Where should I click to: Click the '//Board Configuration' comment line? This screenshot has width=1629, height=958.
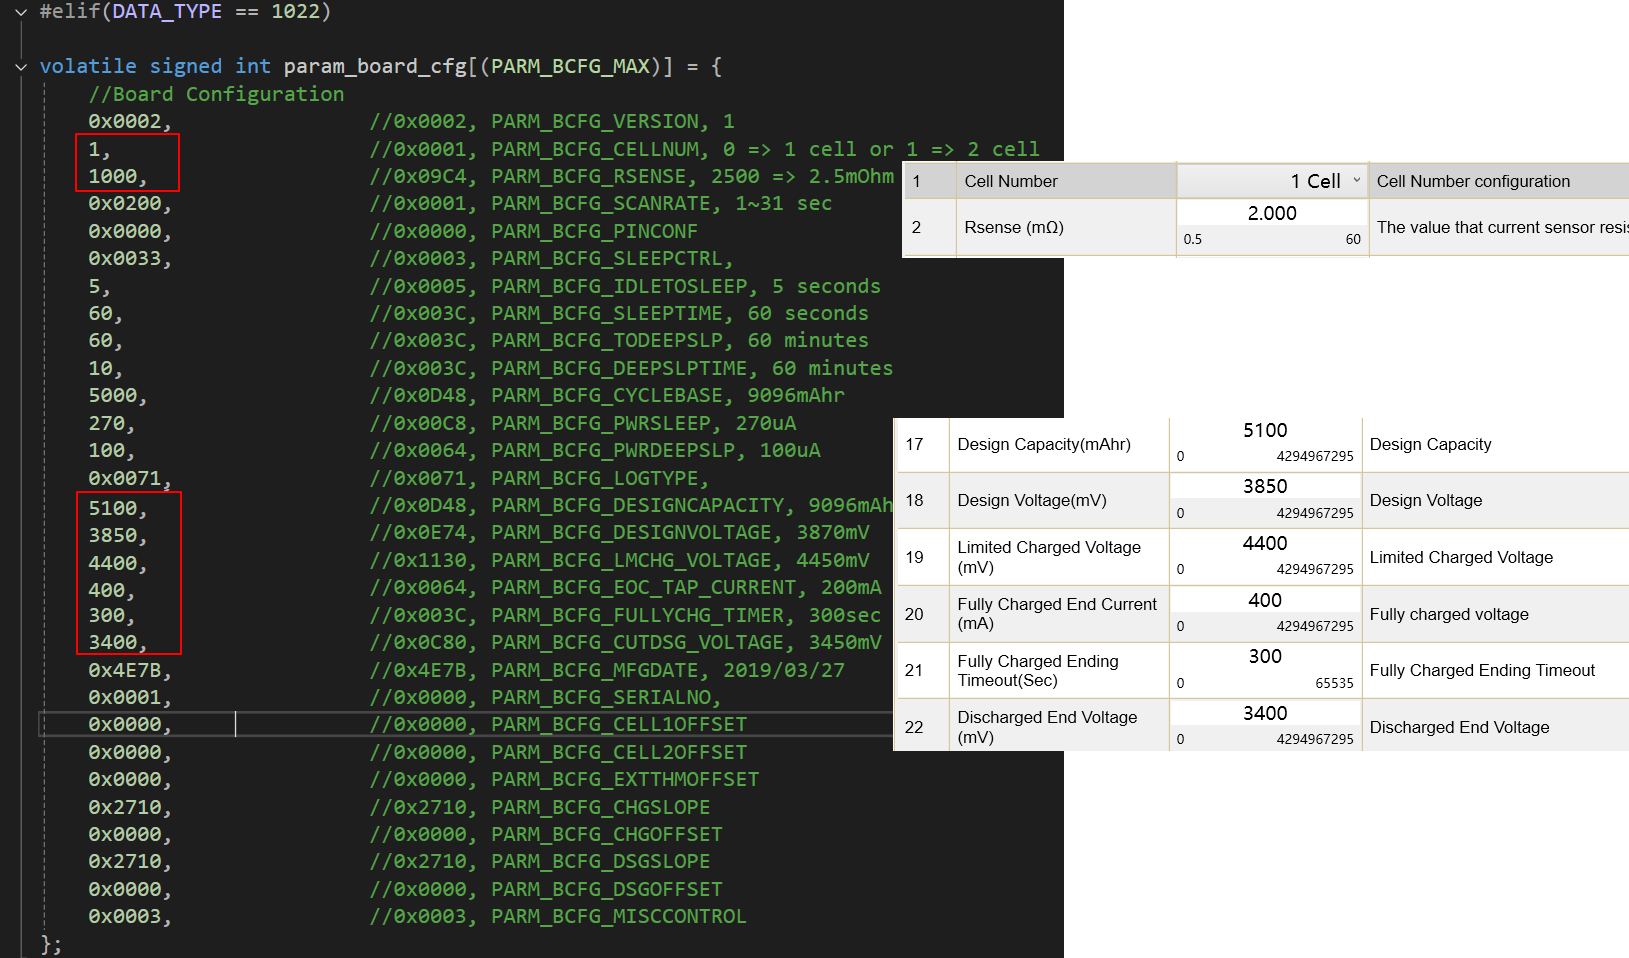click(216, 94)
